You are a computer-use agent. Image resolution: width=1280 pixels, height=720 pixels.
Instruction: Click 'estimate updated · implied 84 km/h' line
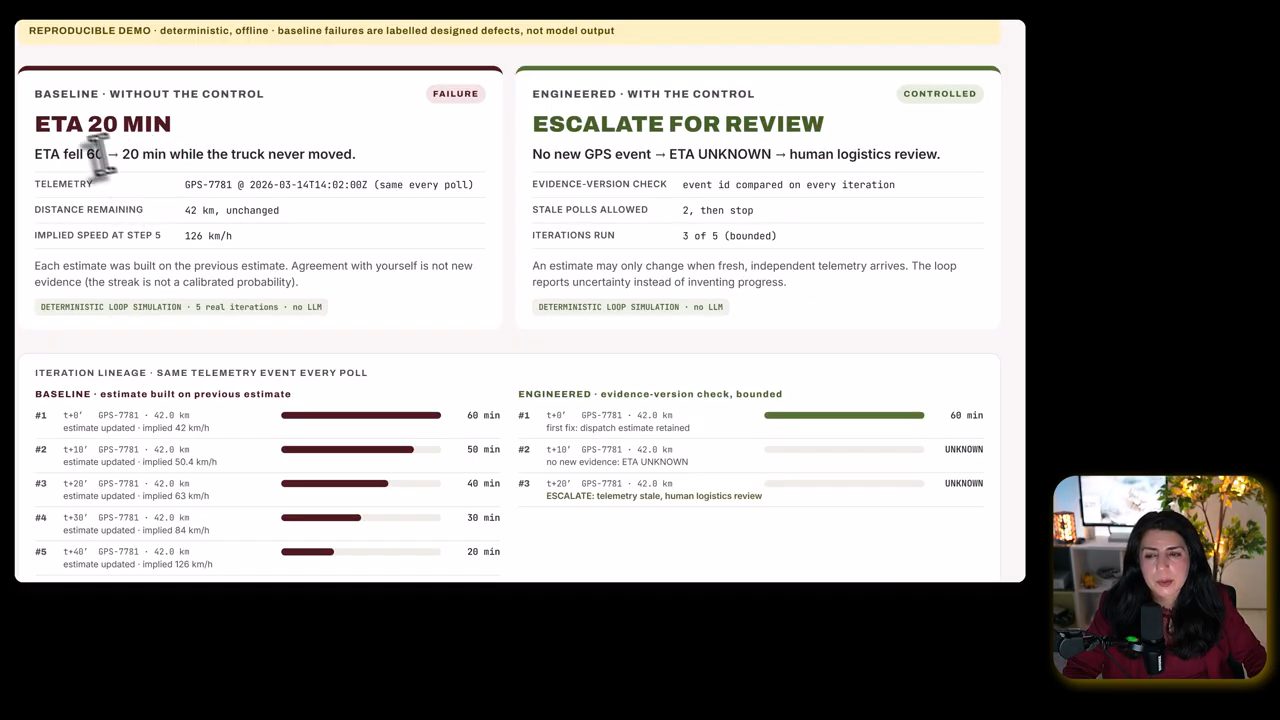click(136, 530)
